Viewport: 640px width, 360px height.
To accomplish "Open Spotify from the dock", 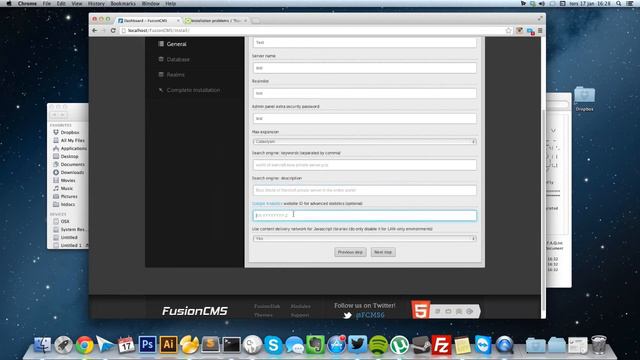I will pos(378,345).
